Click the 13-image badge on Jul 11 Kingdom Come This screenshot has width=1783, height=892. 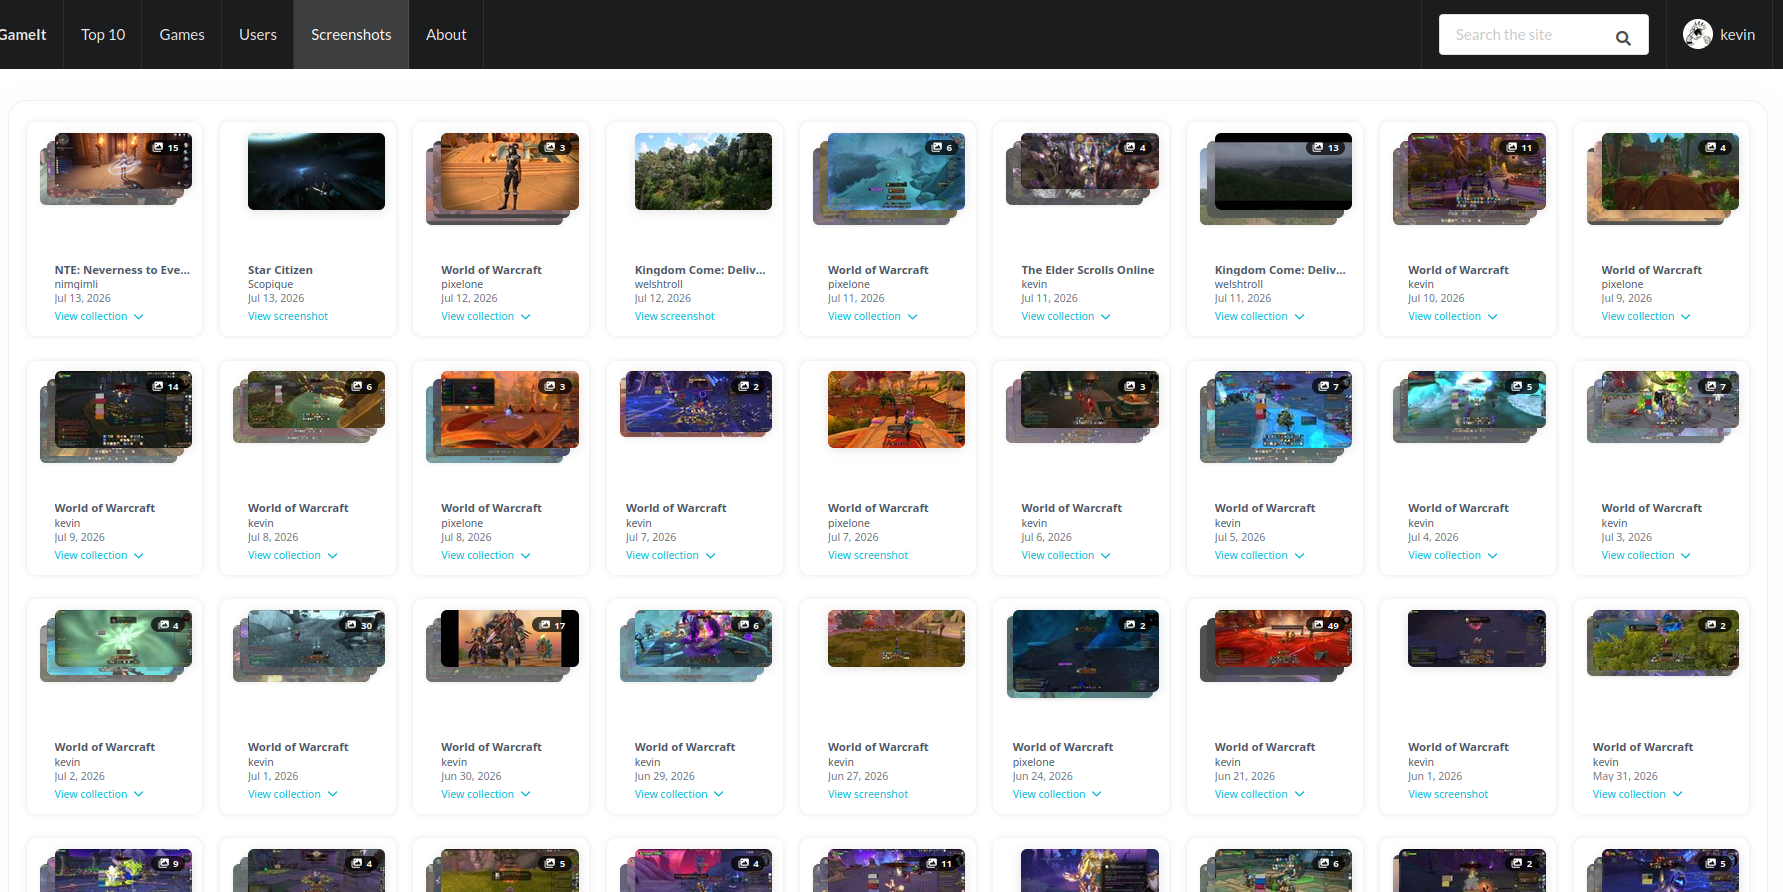coord(1325,147)
